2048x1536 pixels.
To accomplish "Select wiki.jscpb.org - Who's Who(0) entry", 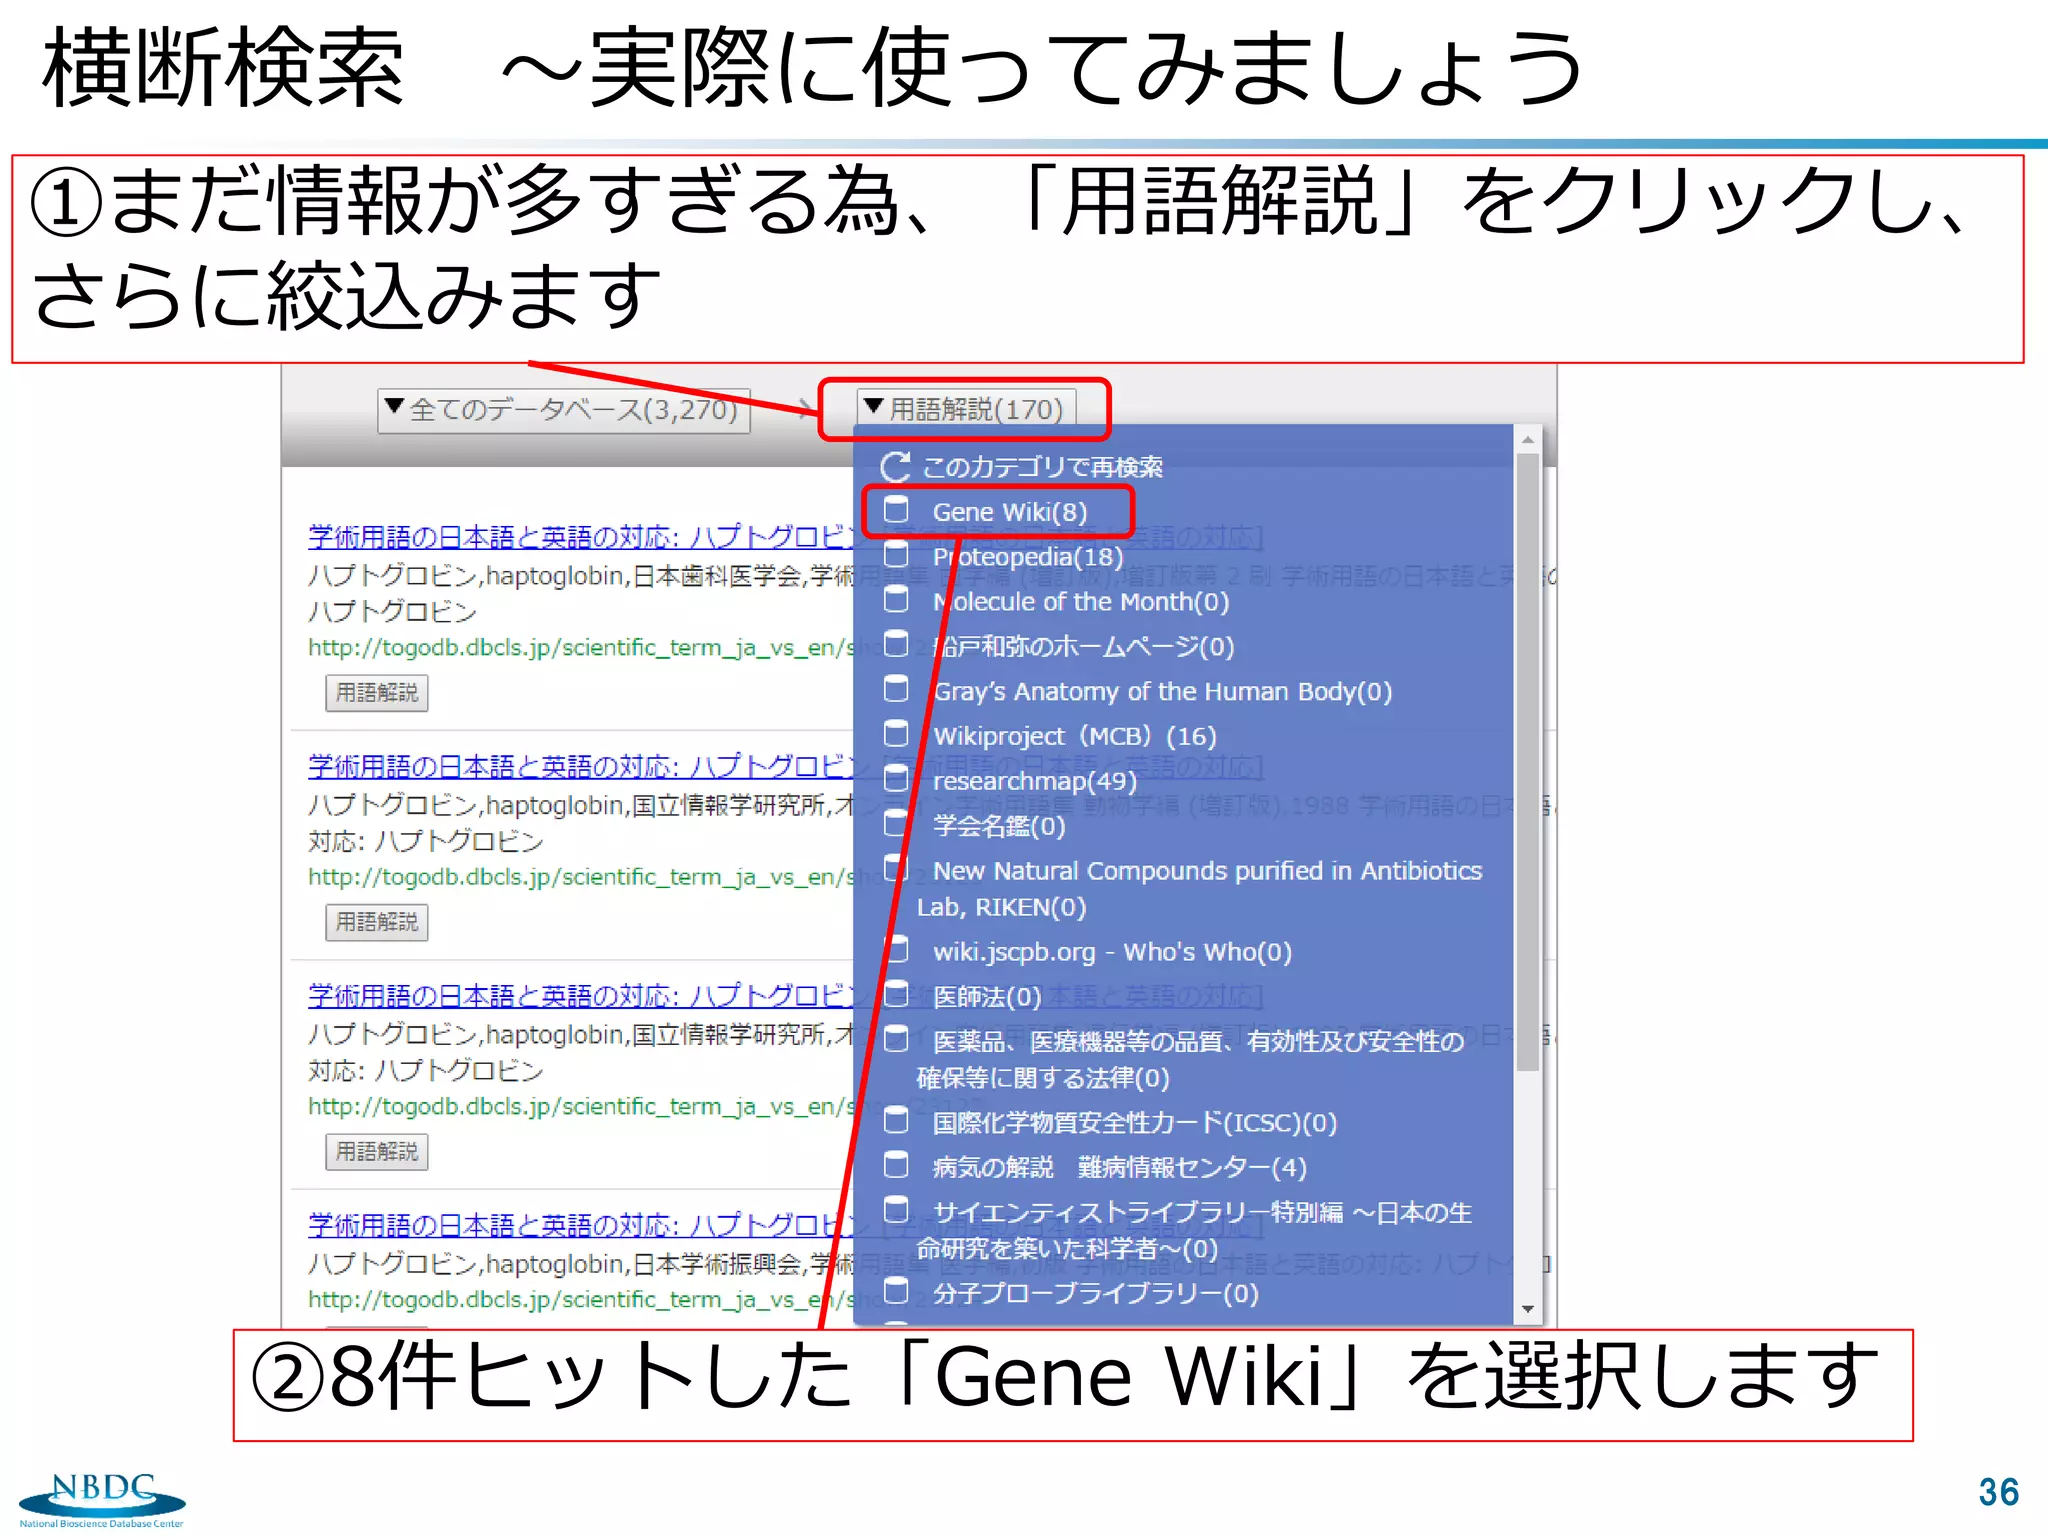I will pos(1112,952).
